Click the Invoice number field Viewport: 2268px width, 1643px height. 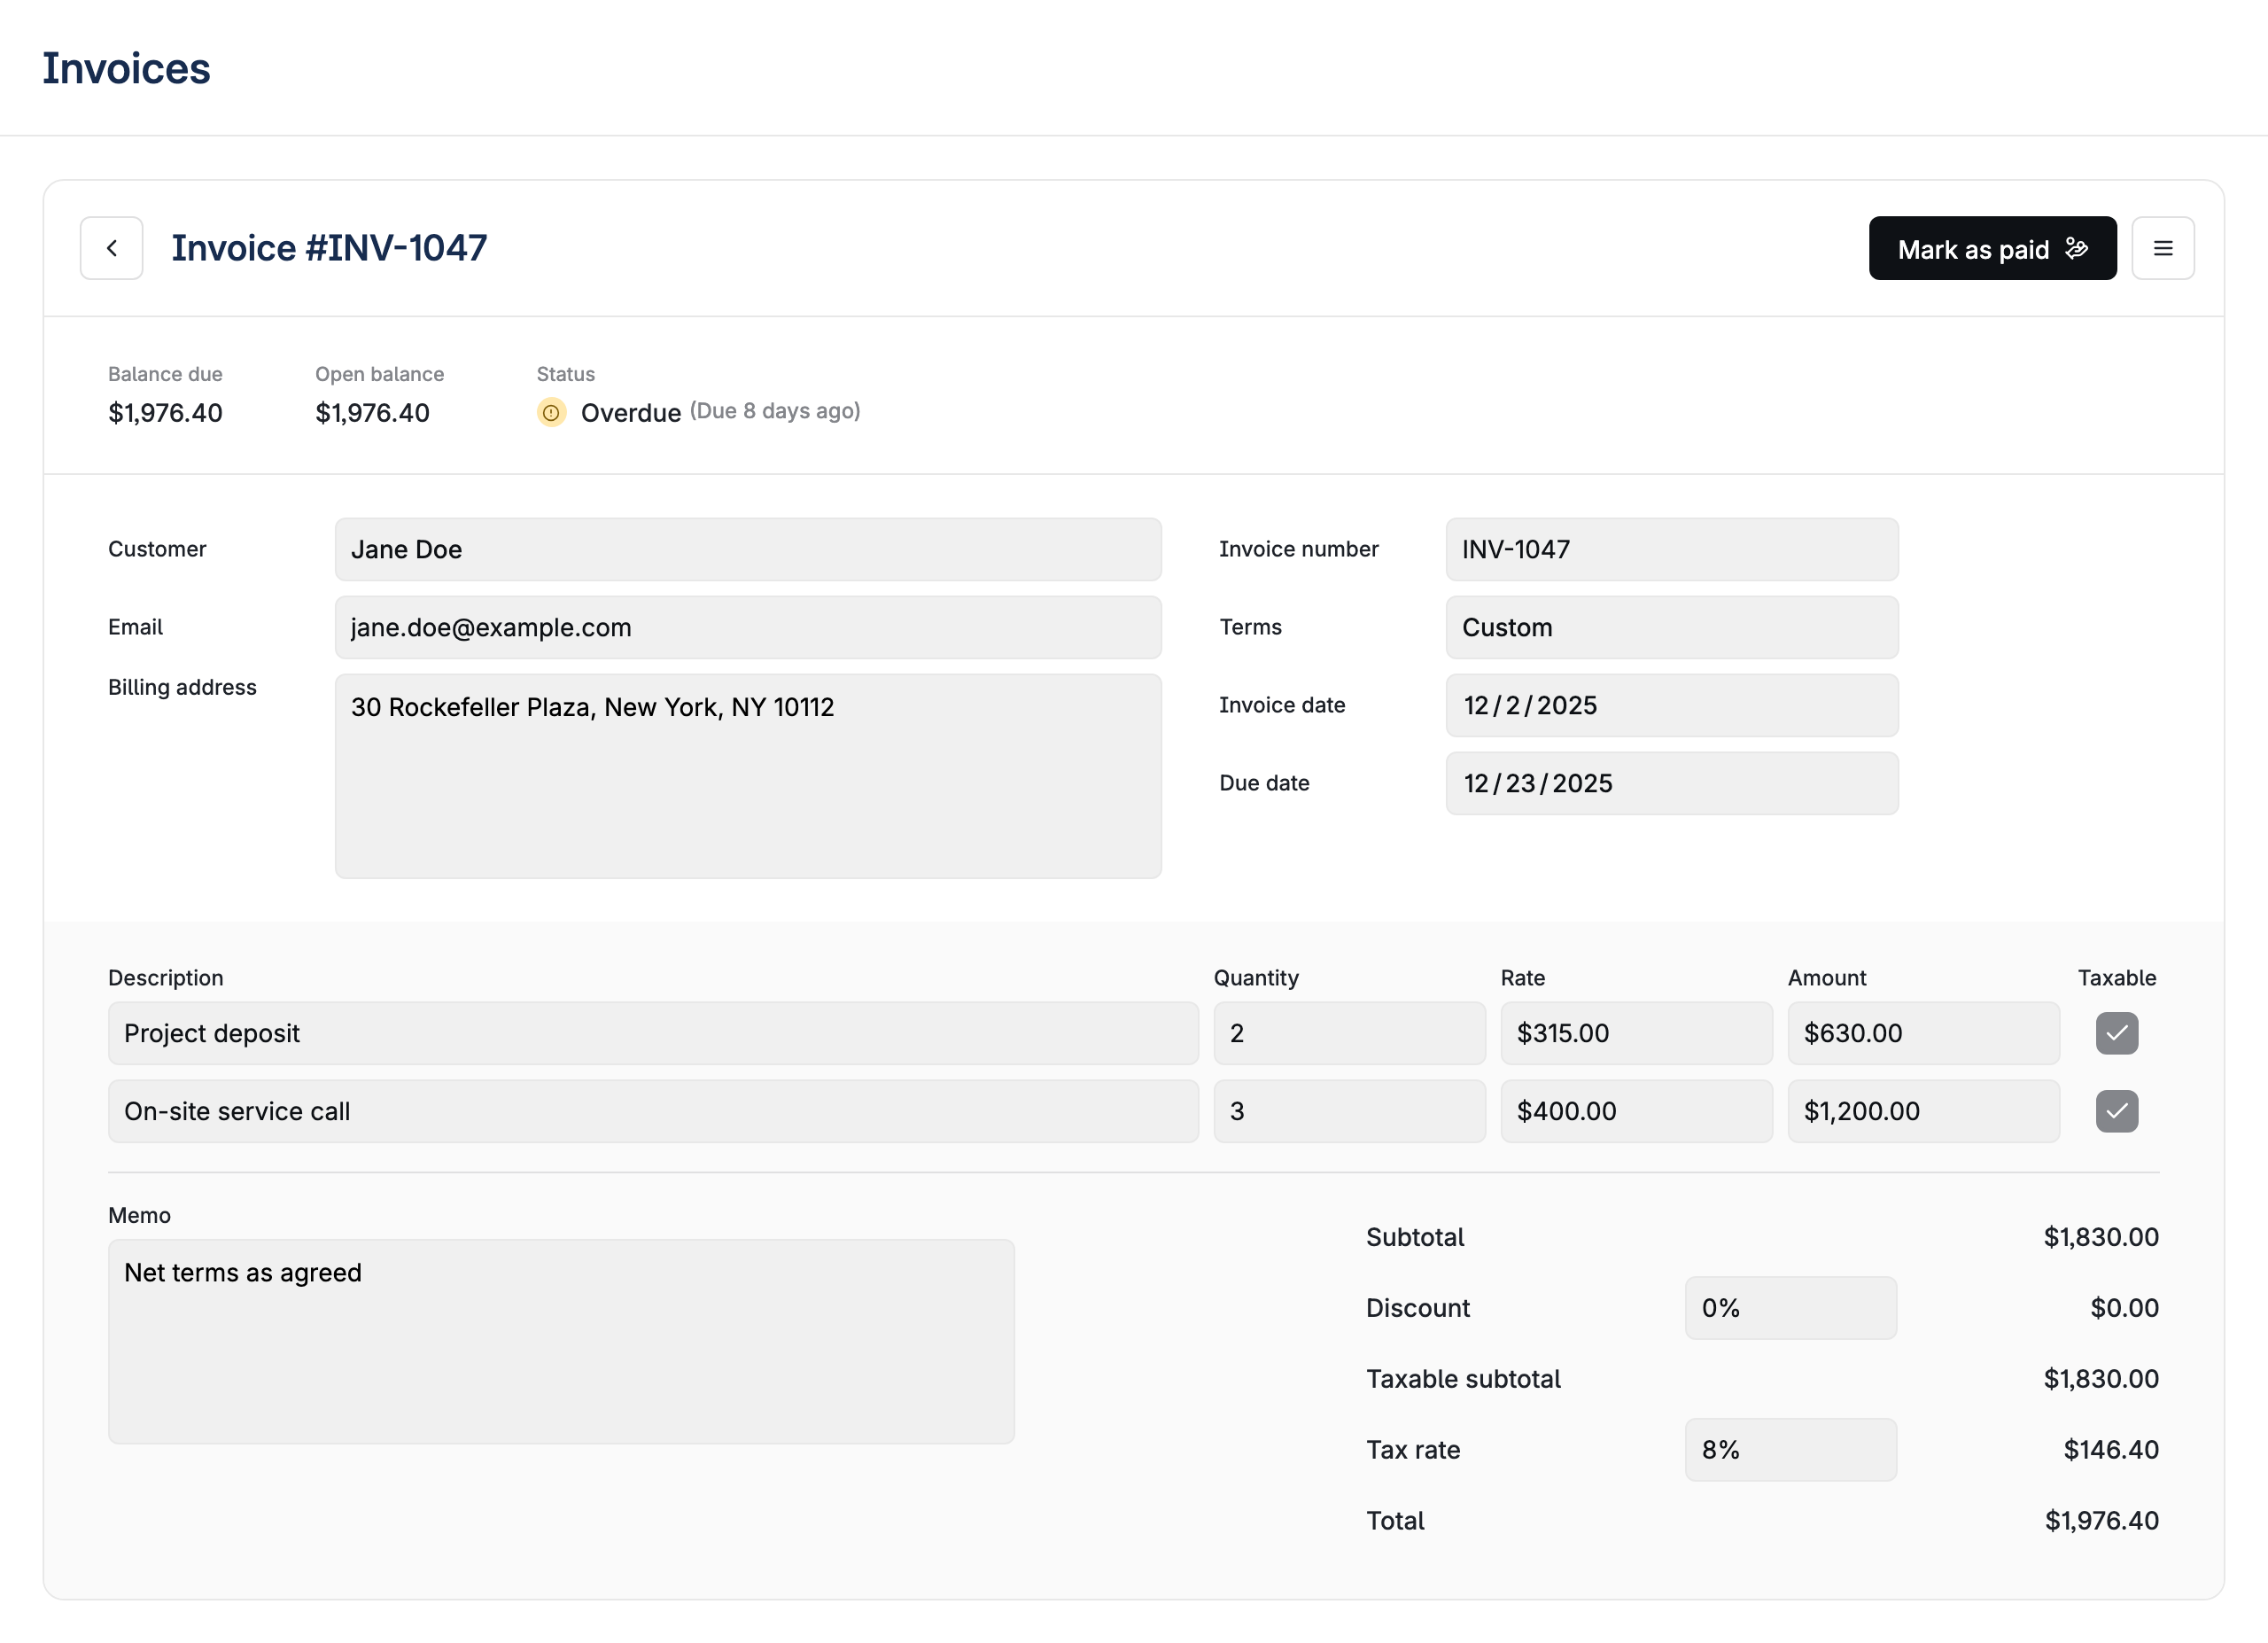click(1672, 549)
